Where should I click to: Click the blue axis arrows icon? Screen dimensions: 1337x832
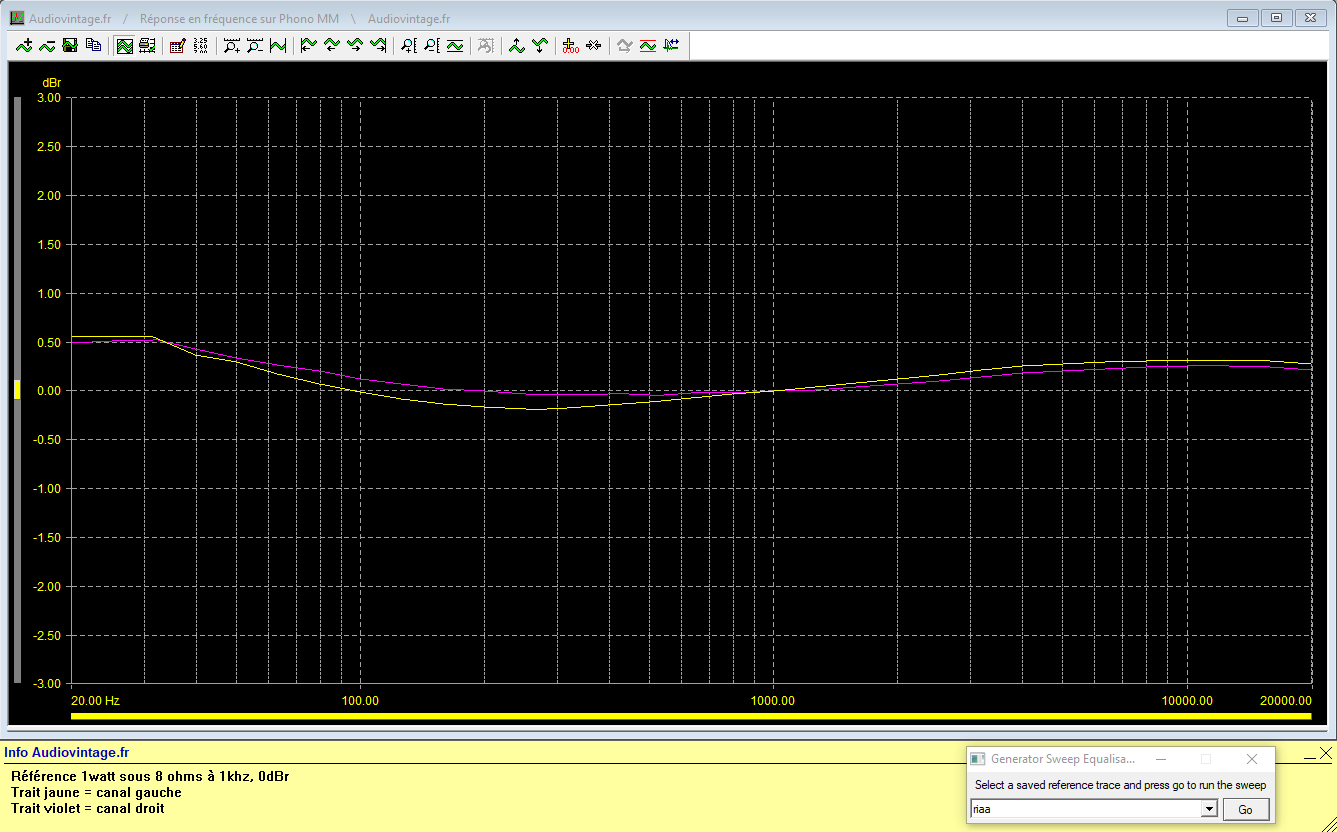(670, 45)
